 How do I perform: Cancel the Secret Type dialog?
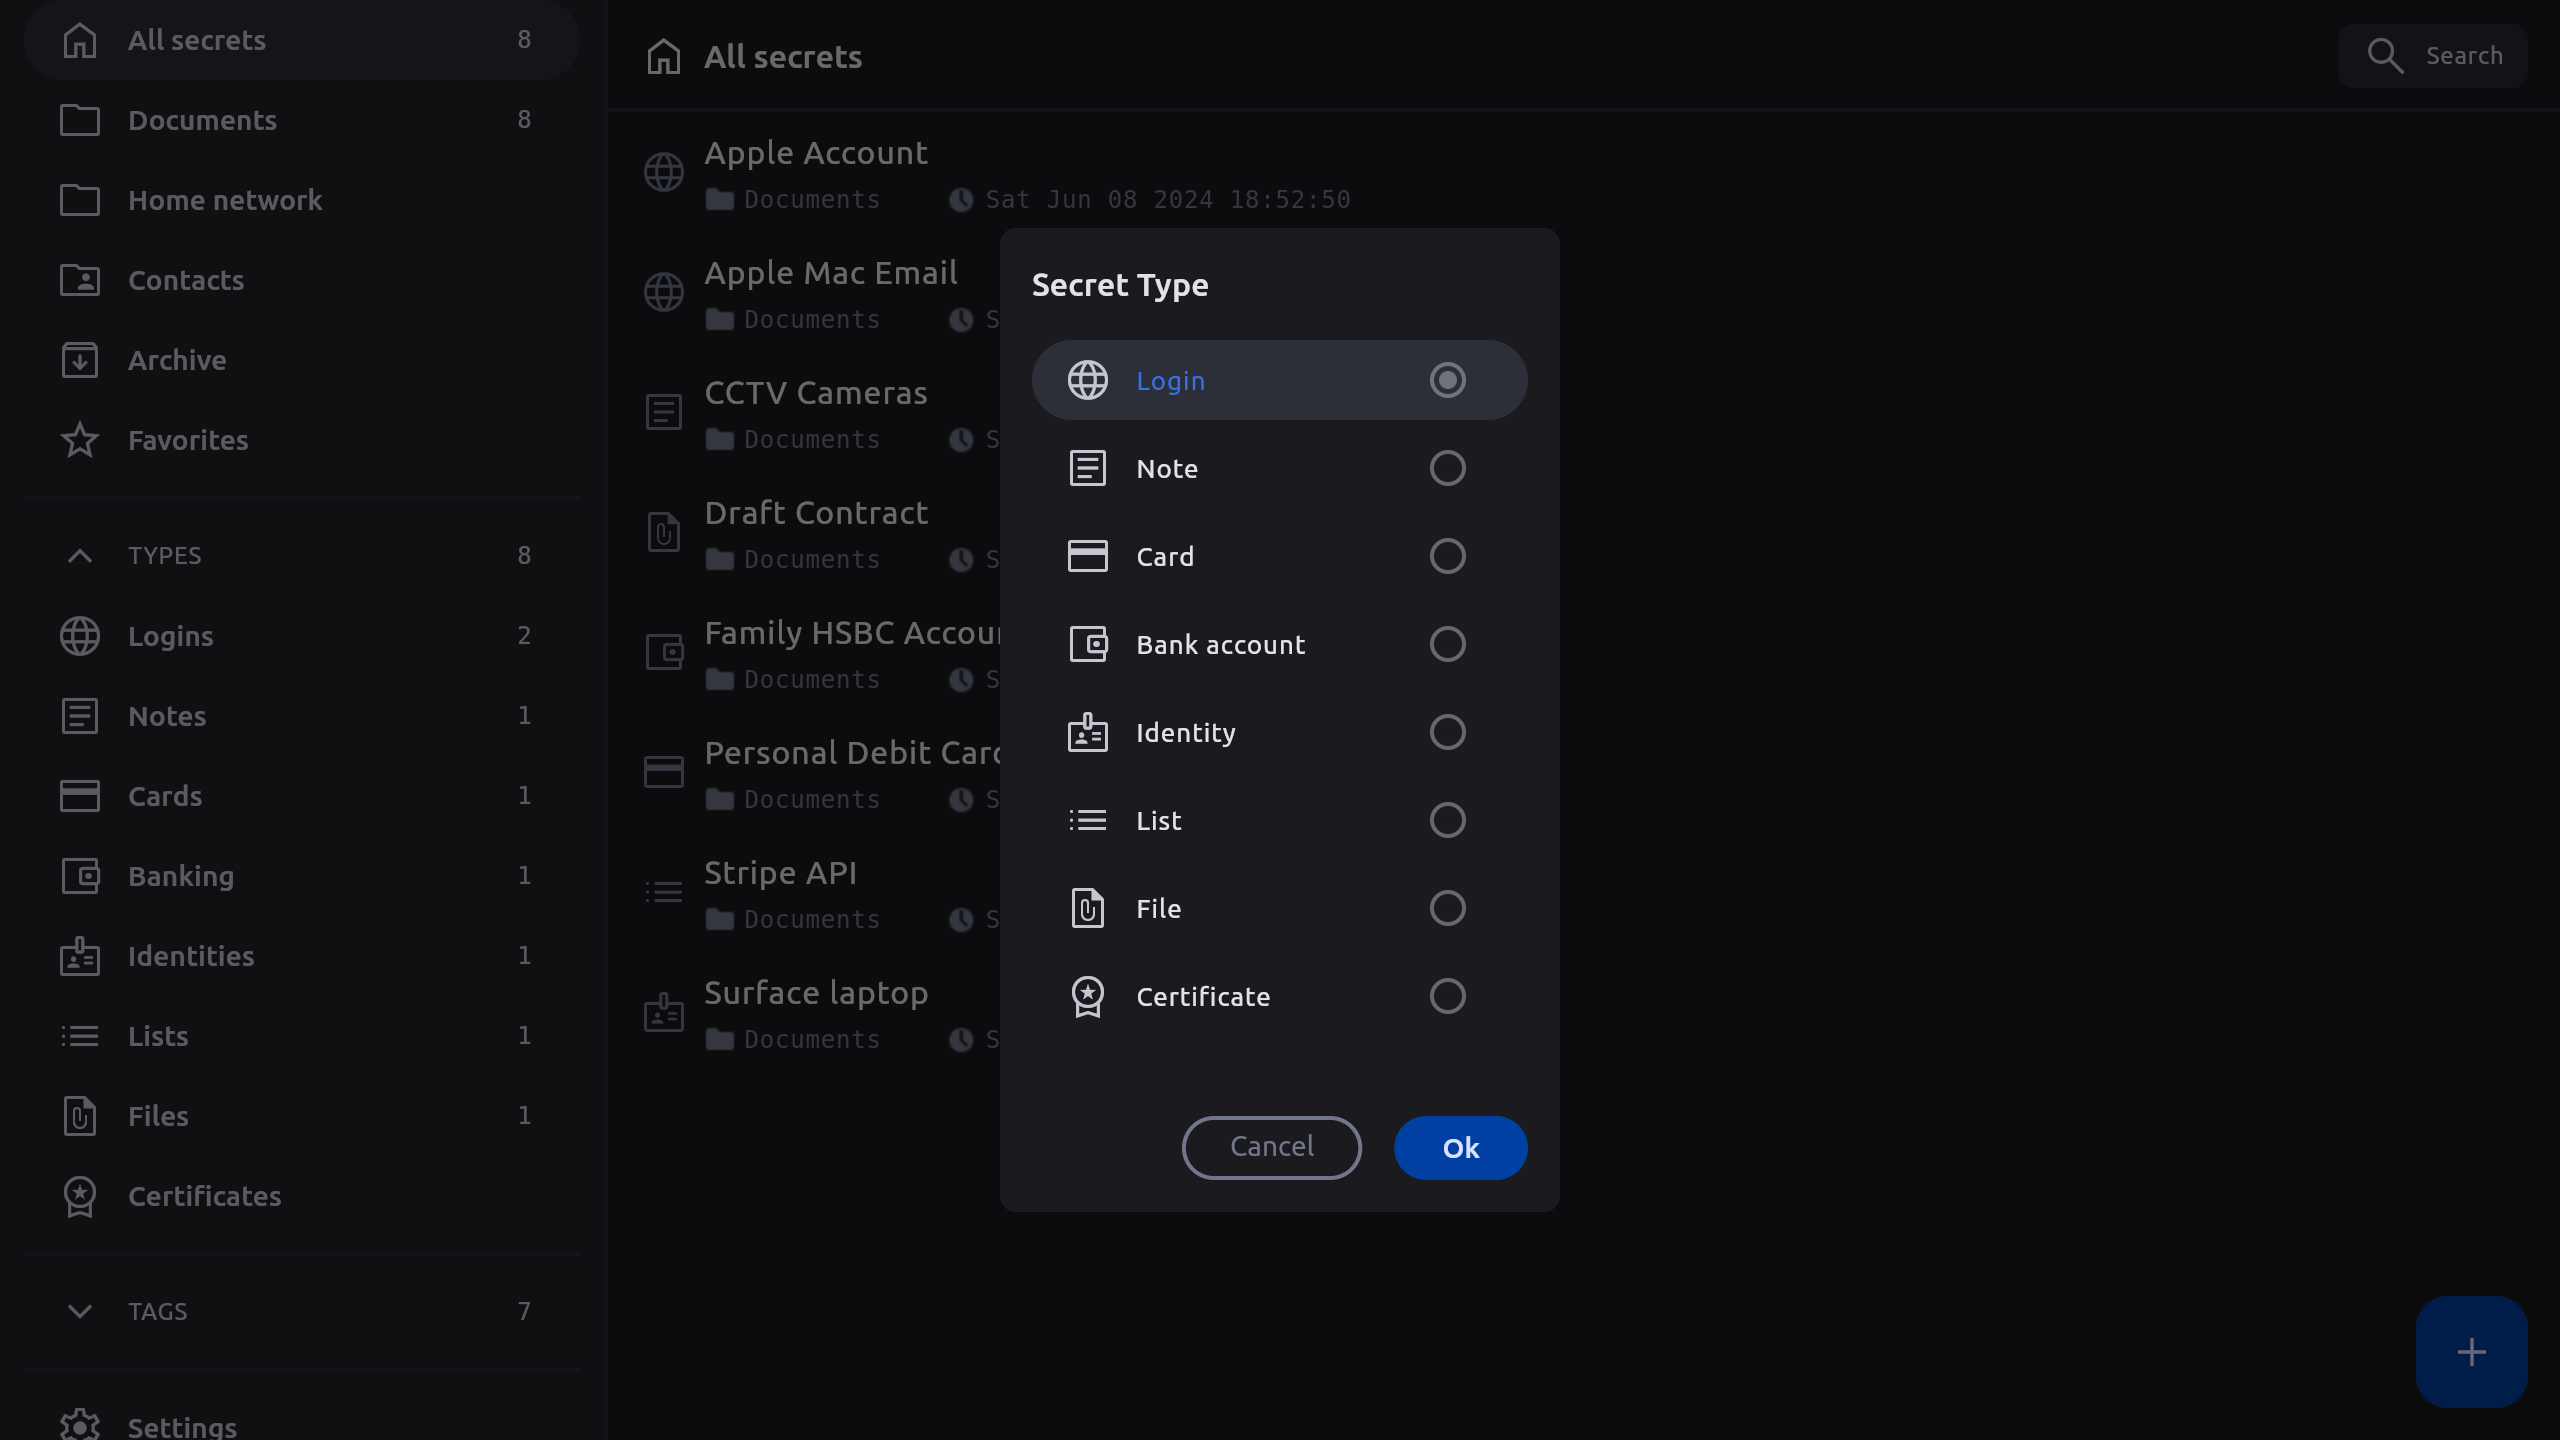pyautogui.click(x=1271, y=1147)
